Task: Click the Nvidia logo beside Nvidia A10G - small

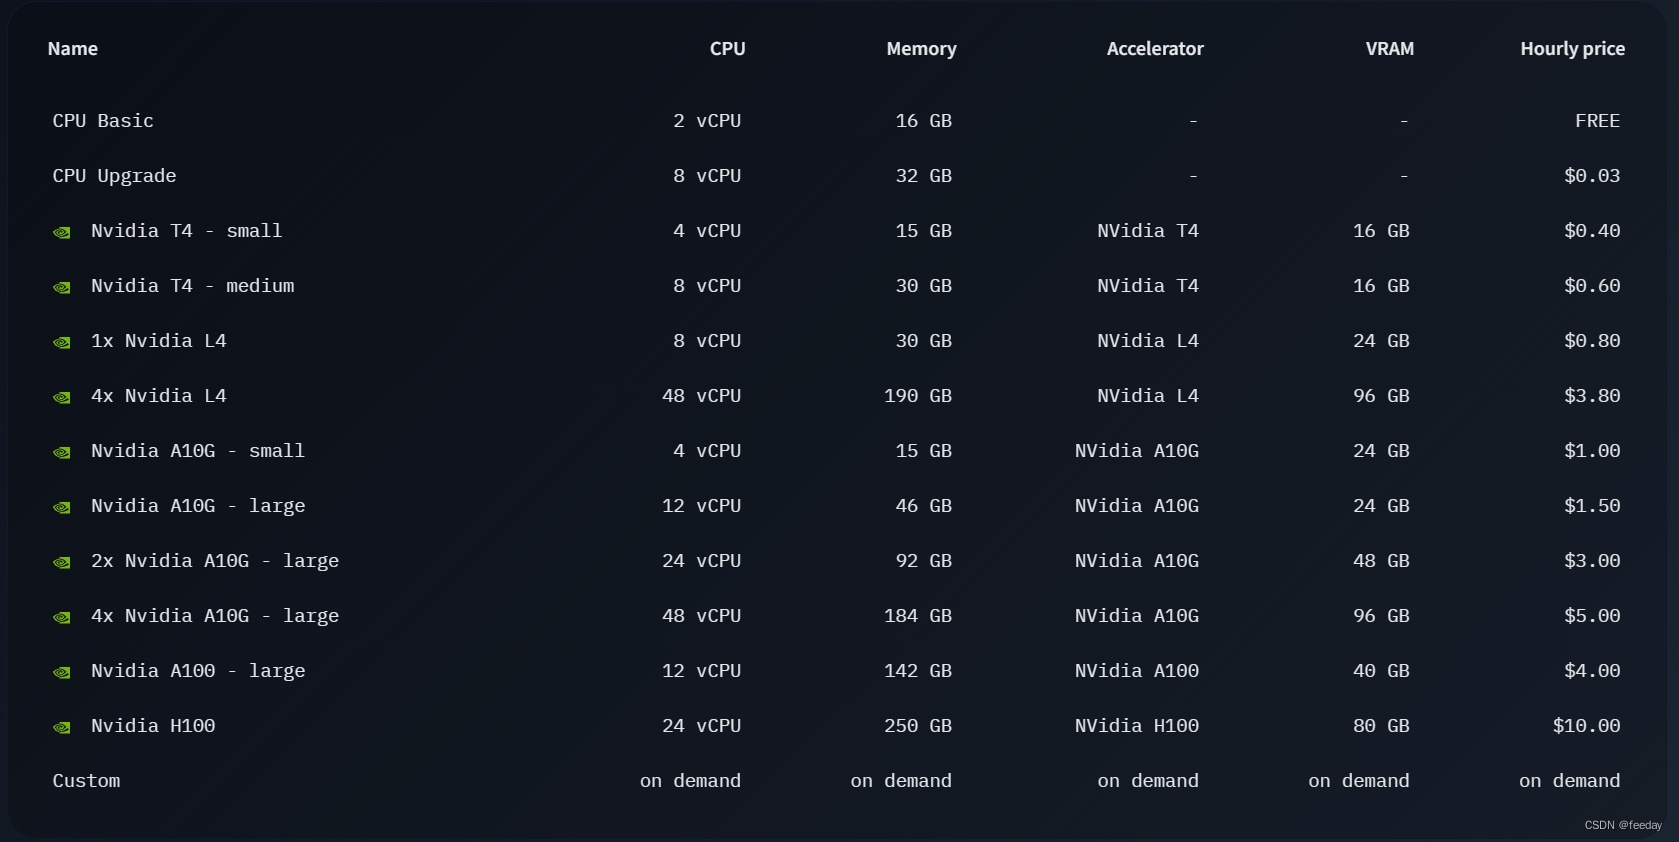Action: pyautogui.click(x=62, y=453)
